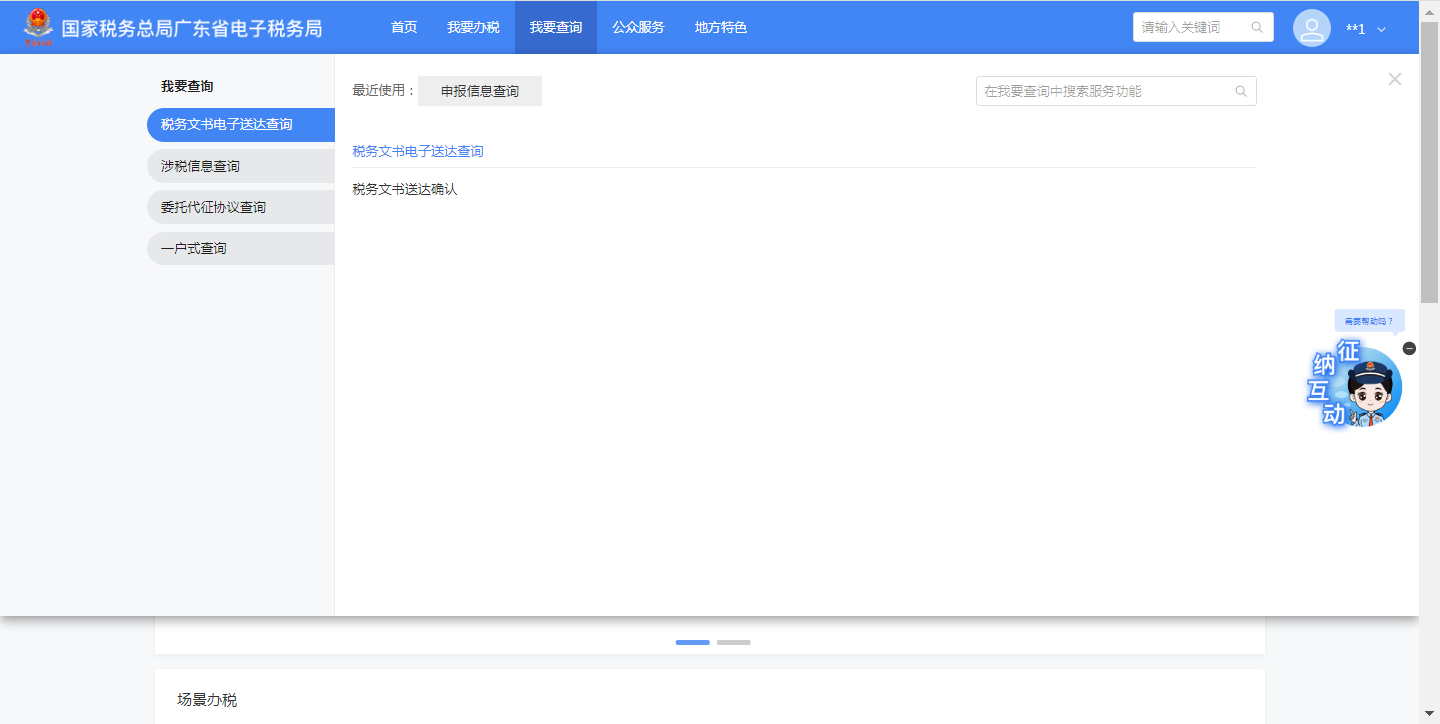The height and width of the screenshot is (724, 1440).
Task: Switch to the second carousel slide indicator
Action: tap(733, 642)
